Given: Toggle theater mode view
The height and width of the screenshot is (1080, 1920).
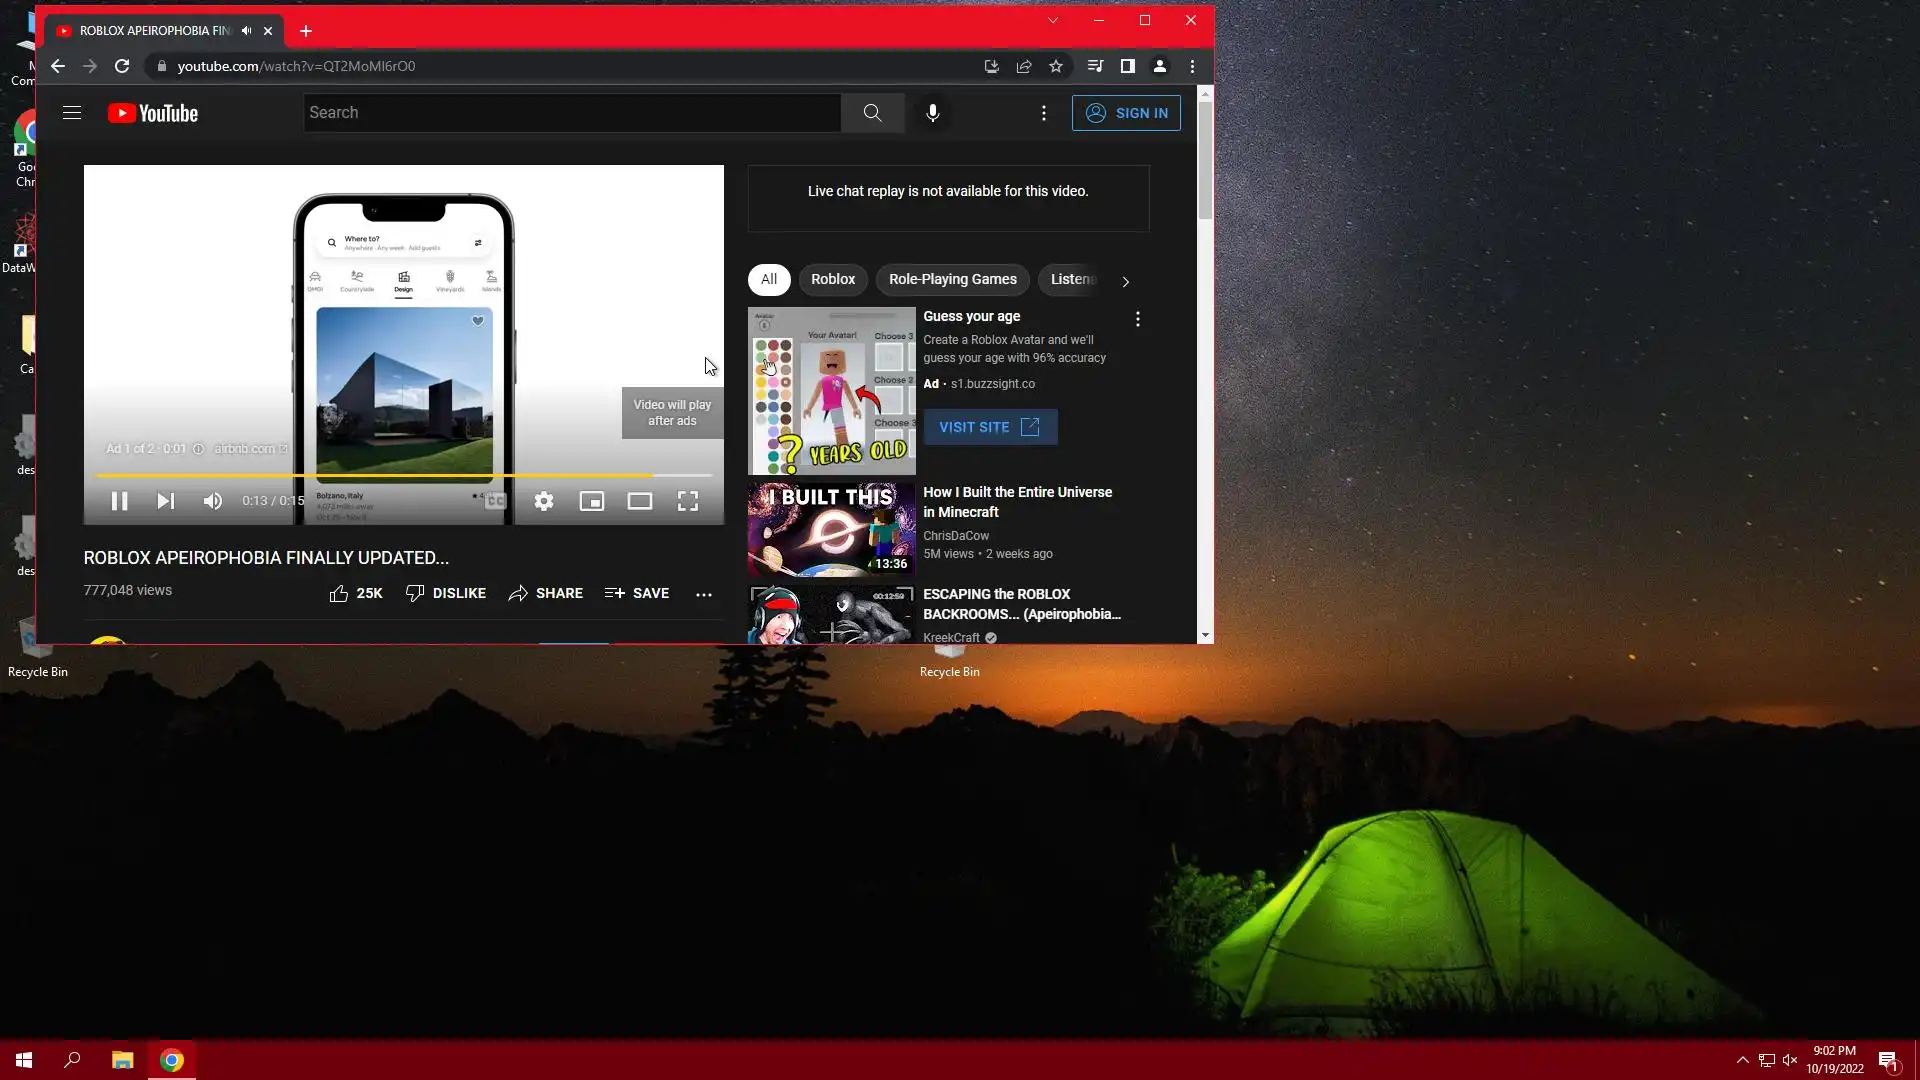Looking at the screenshot, I should (640, 501).
